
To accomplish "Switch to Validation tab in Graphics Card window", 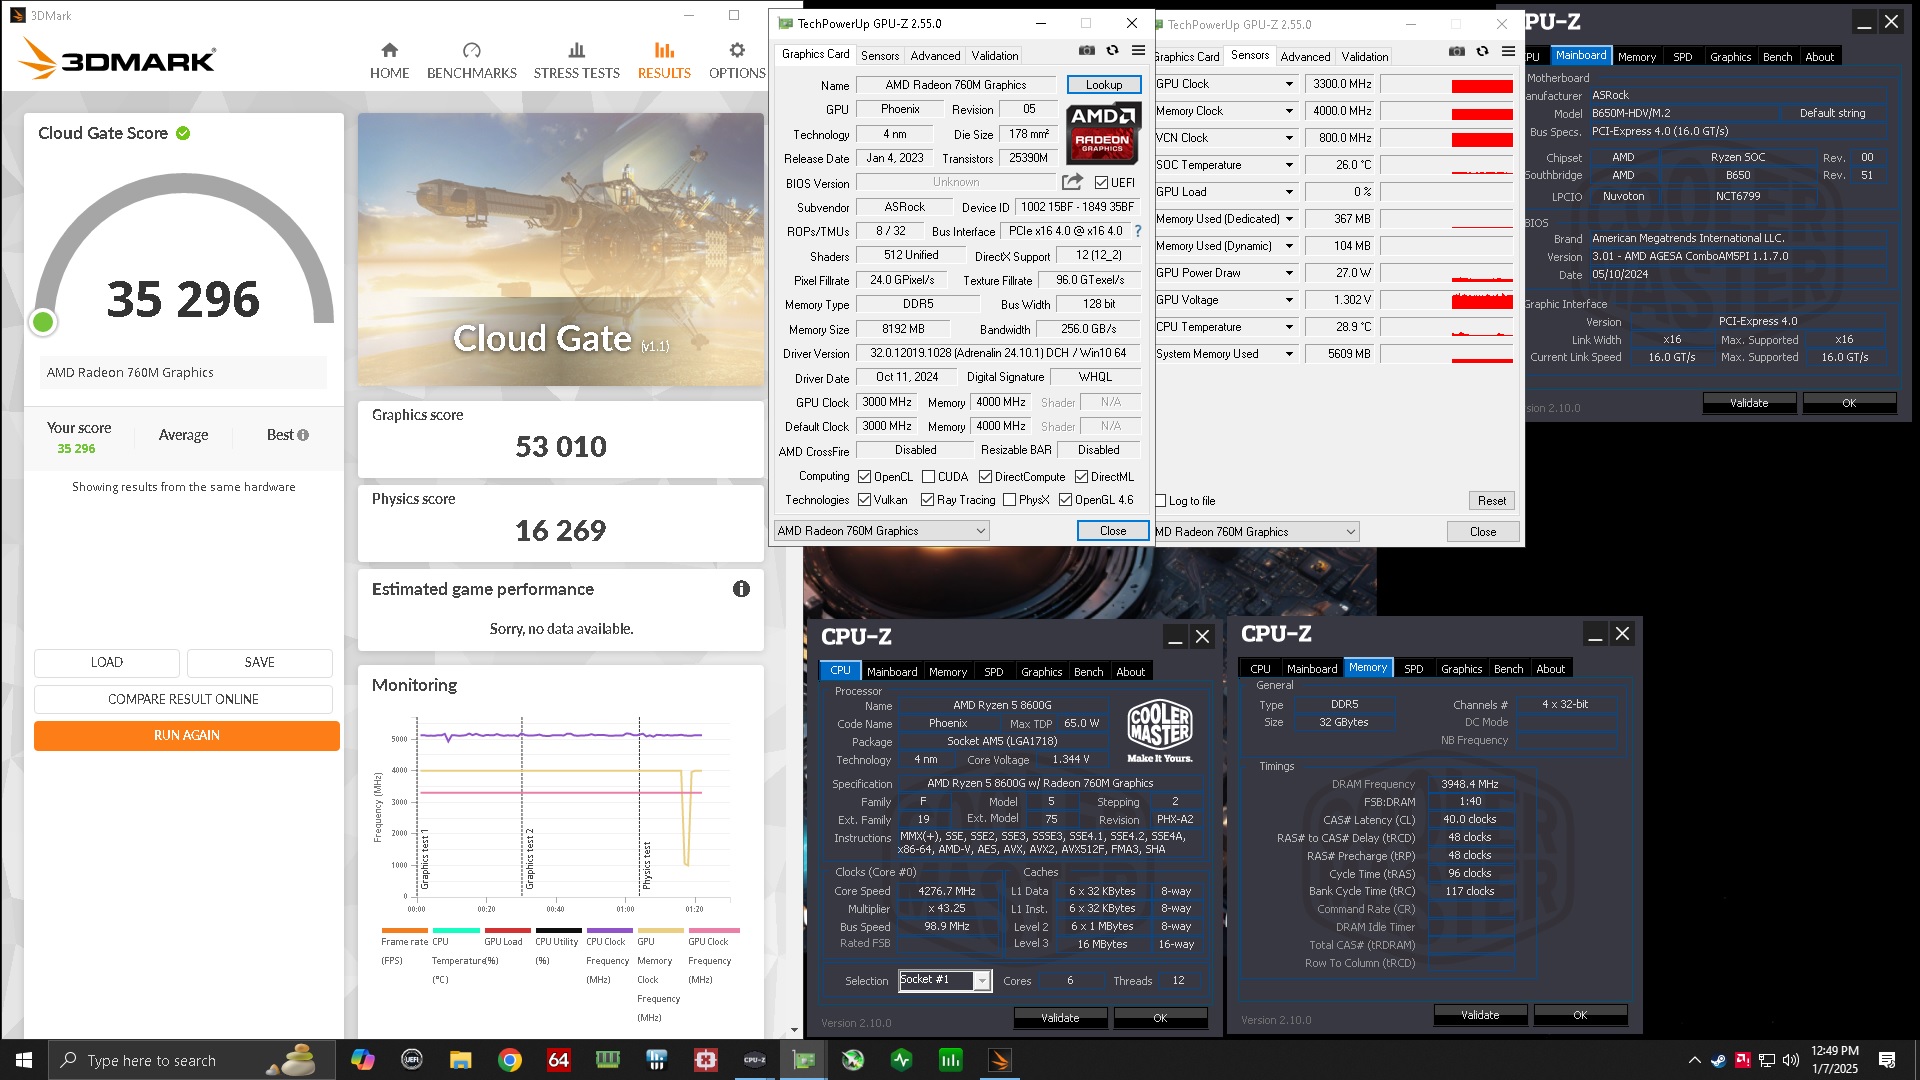I will 995,56.
